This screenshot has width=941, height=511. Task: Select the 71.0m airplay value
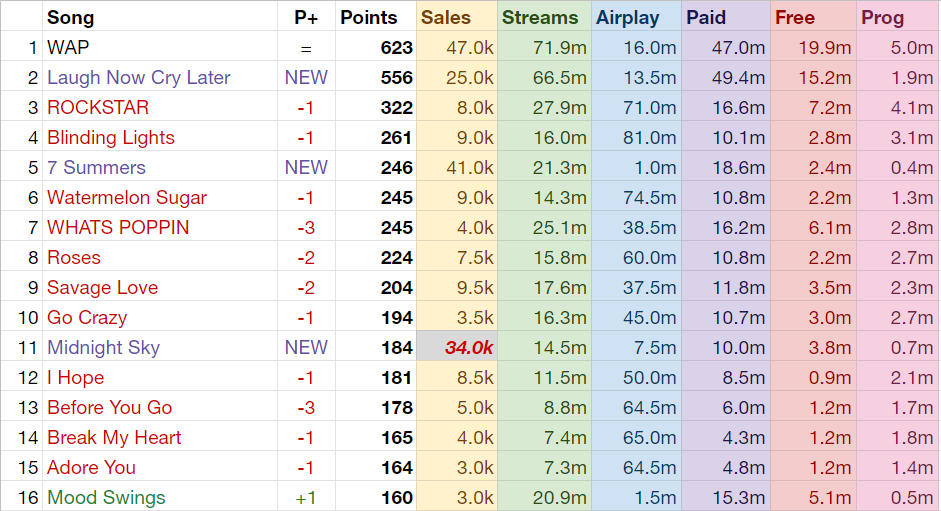click(x=649, y=107)
